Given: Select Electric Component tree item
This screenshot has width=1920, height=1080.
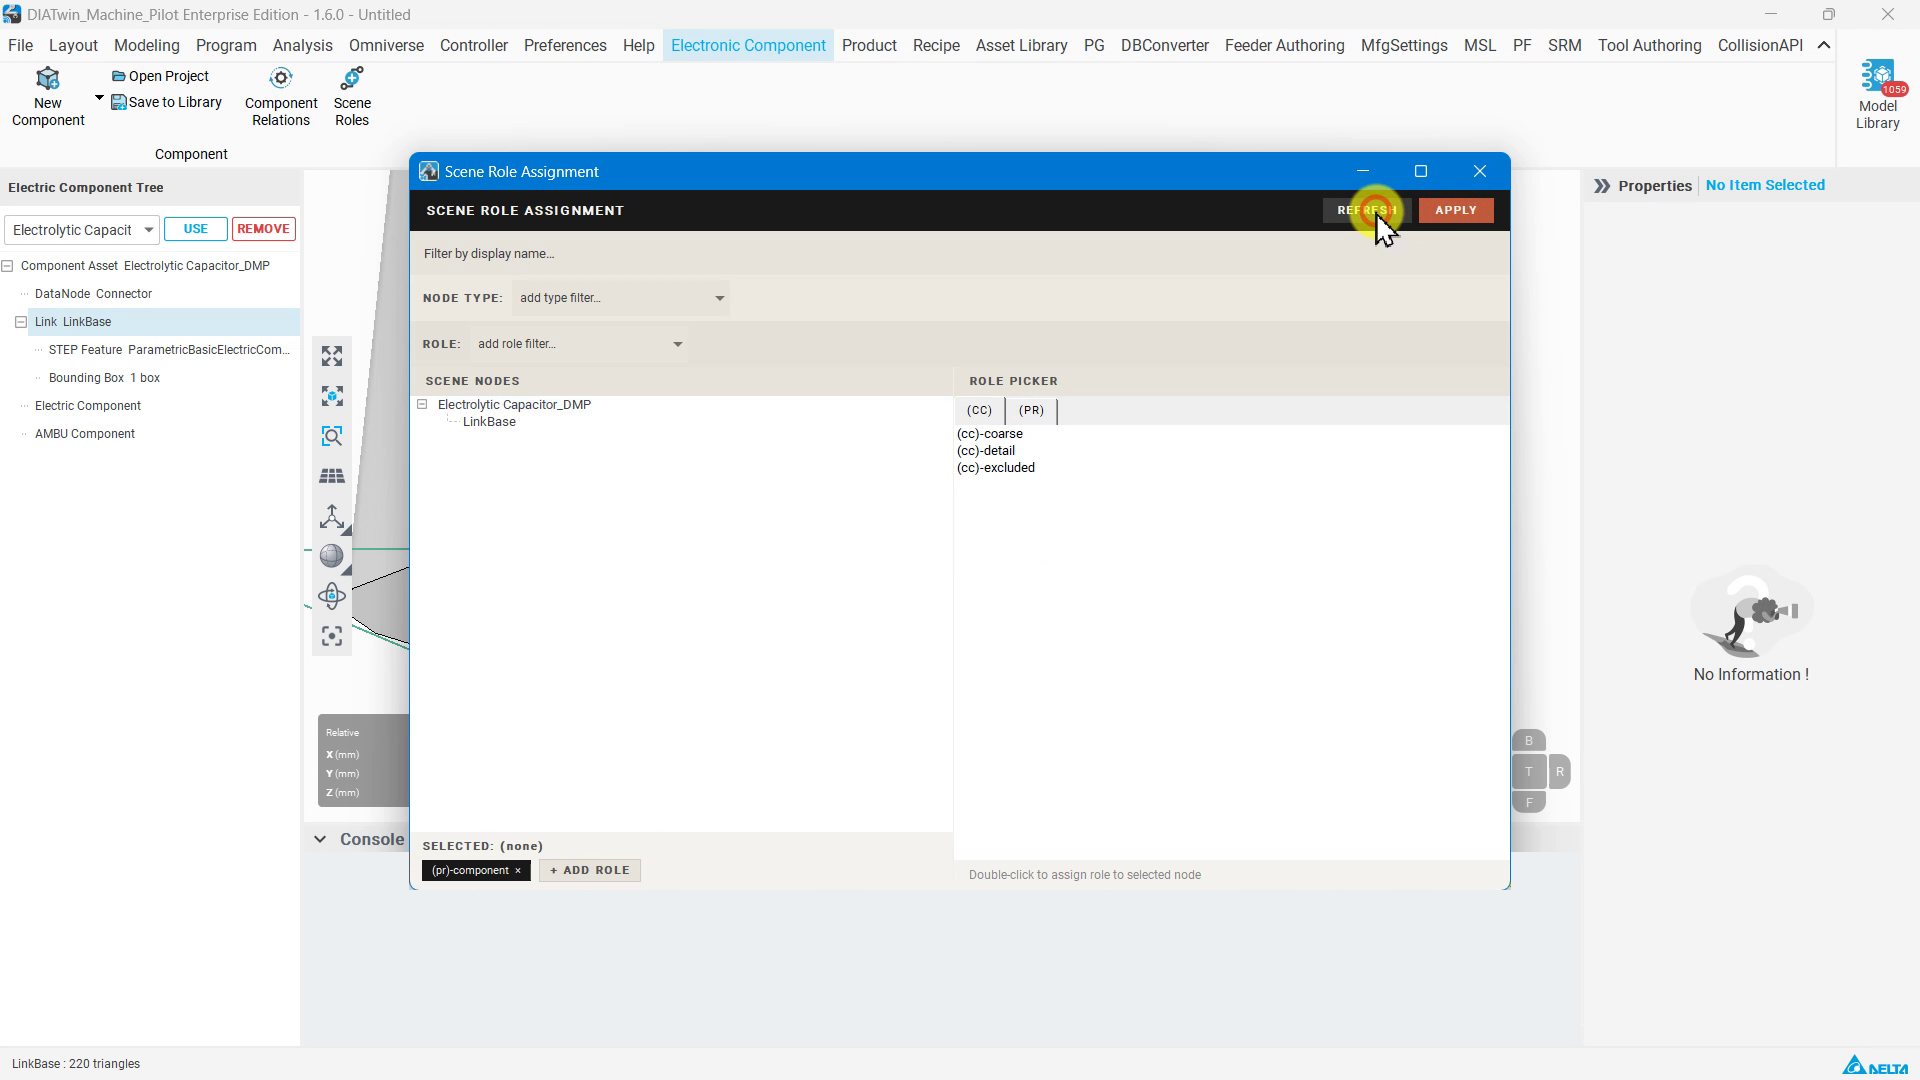Looking at the screenshot, I should pos(88,406).
